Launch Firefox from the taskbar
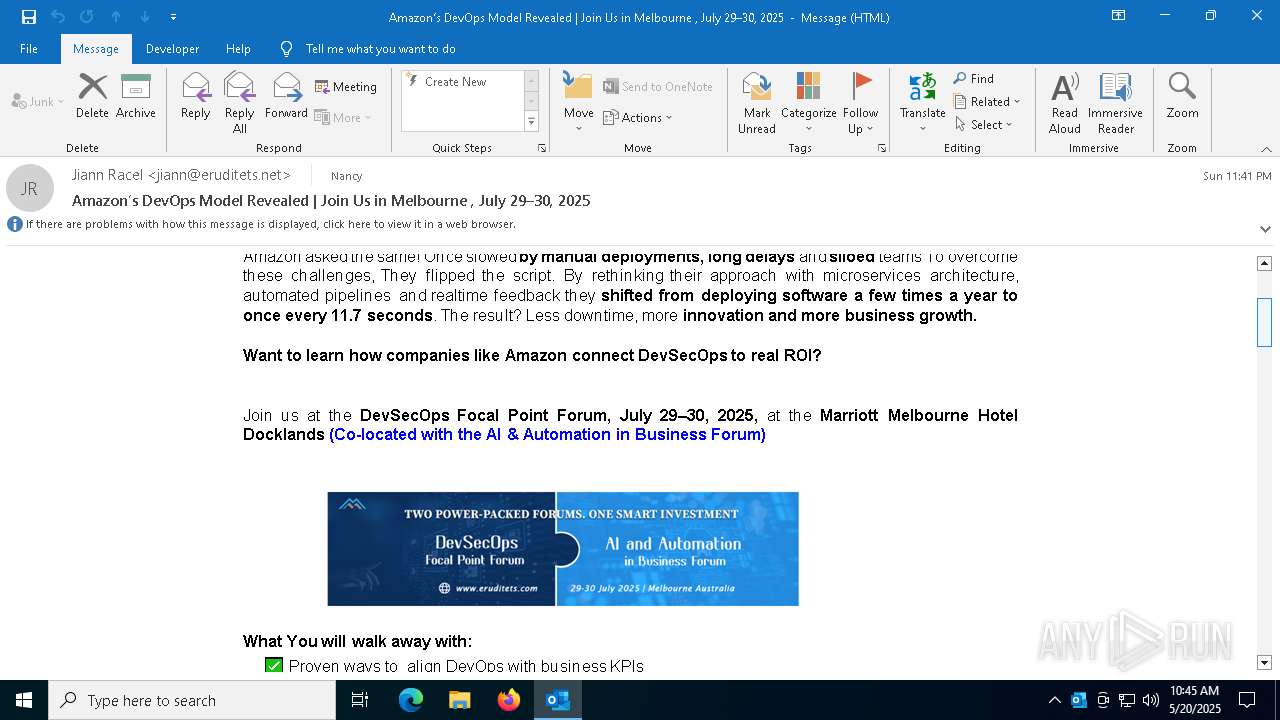The image size is (1280, 720). pyautogui.click(x=509, y=700)
